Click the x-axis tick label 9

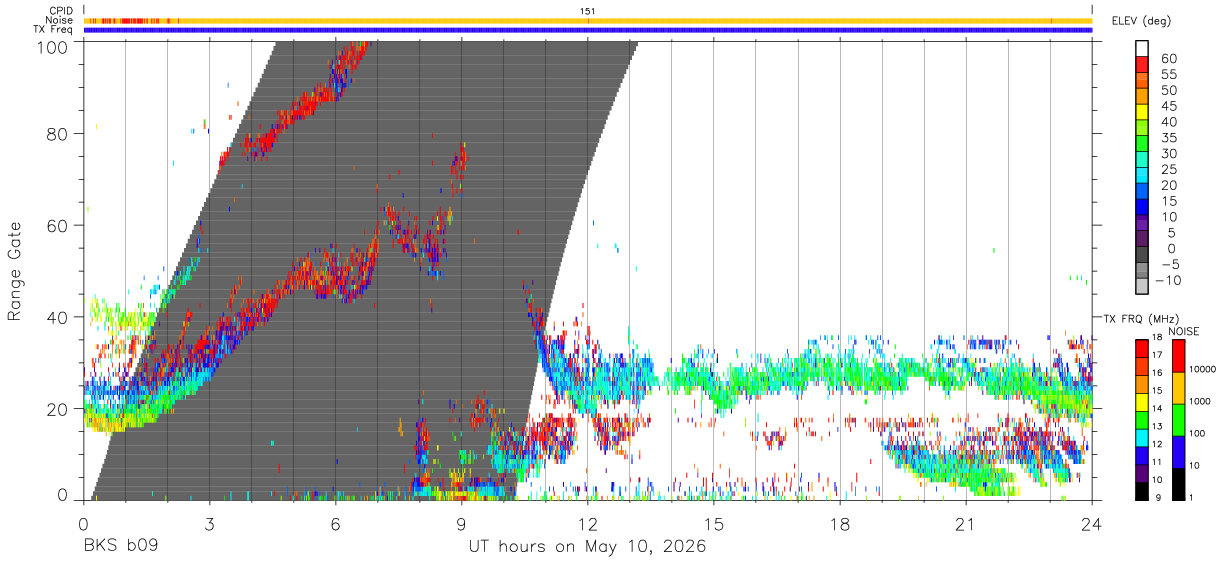[x=461, y=524]
